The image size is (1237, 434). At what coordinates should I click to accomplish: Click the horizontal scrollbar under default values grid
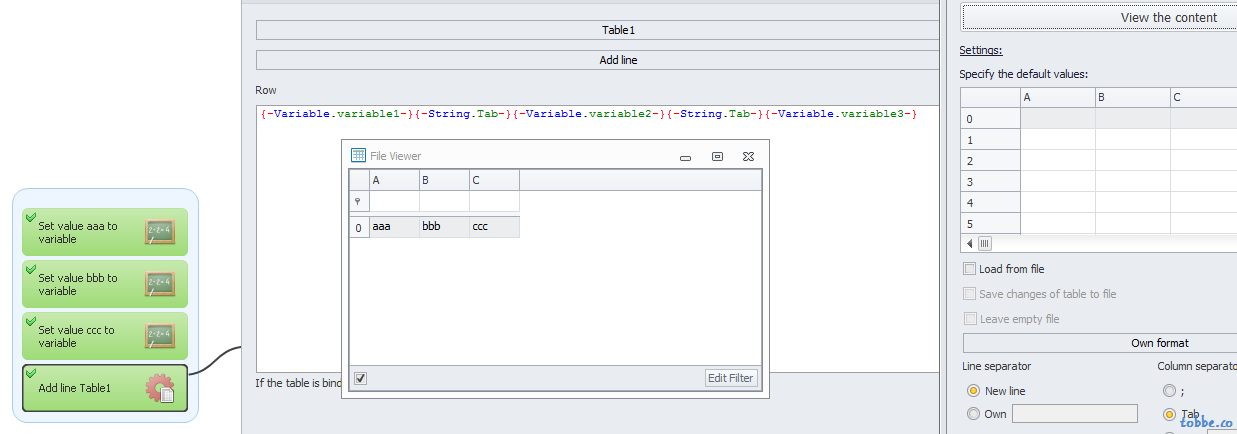point(1100,243)
